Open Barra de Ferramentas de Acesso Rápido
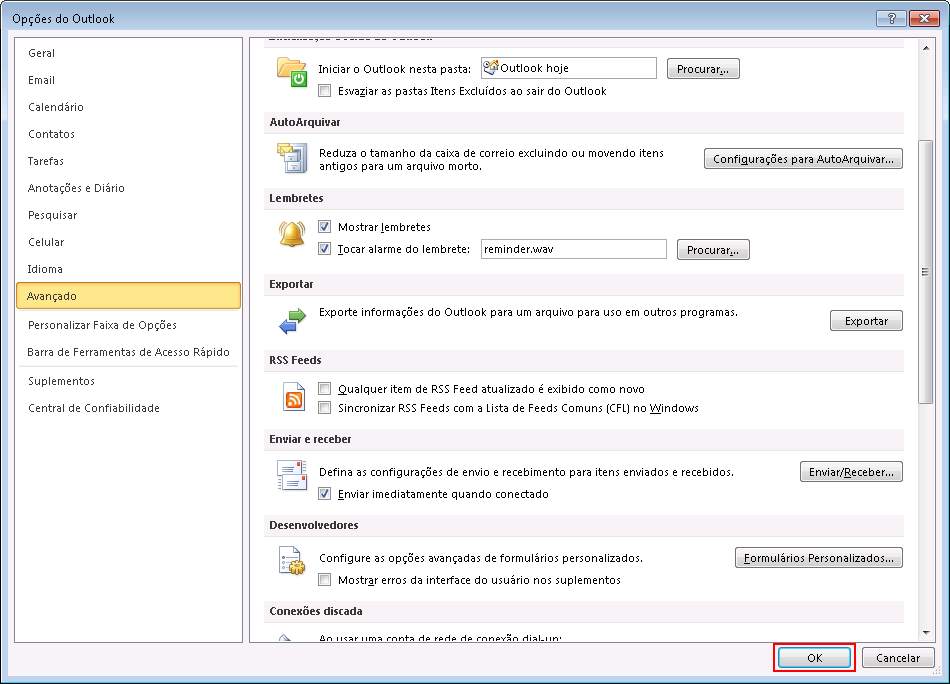Image resolution: width=950 pixels, height=684 pixels. coord(128,352)
